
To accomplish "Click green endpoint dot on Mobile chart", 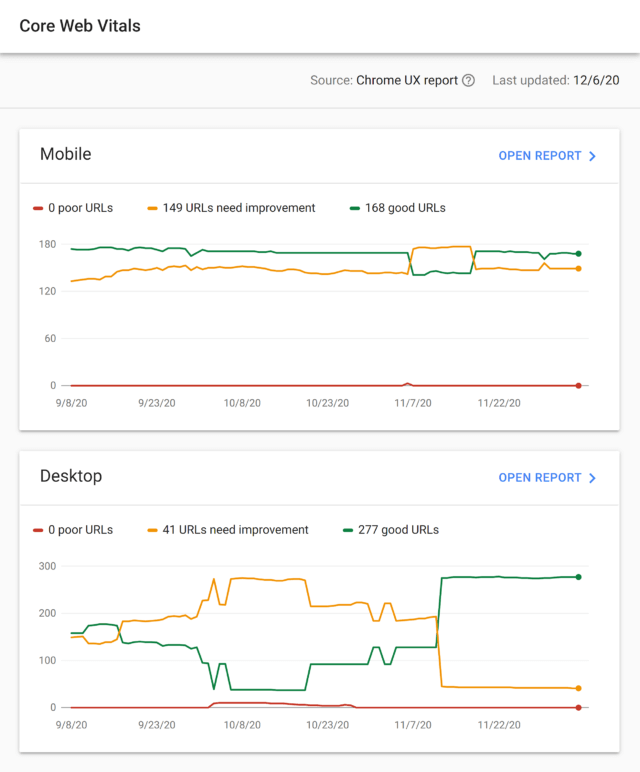I will coord(578,254).
